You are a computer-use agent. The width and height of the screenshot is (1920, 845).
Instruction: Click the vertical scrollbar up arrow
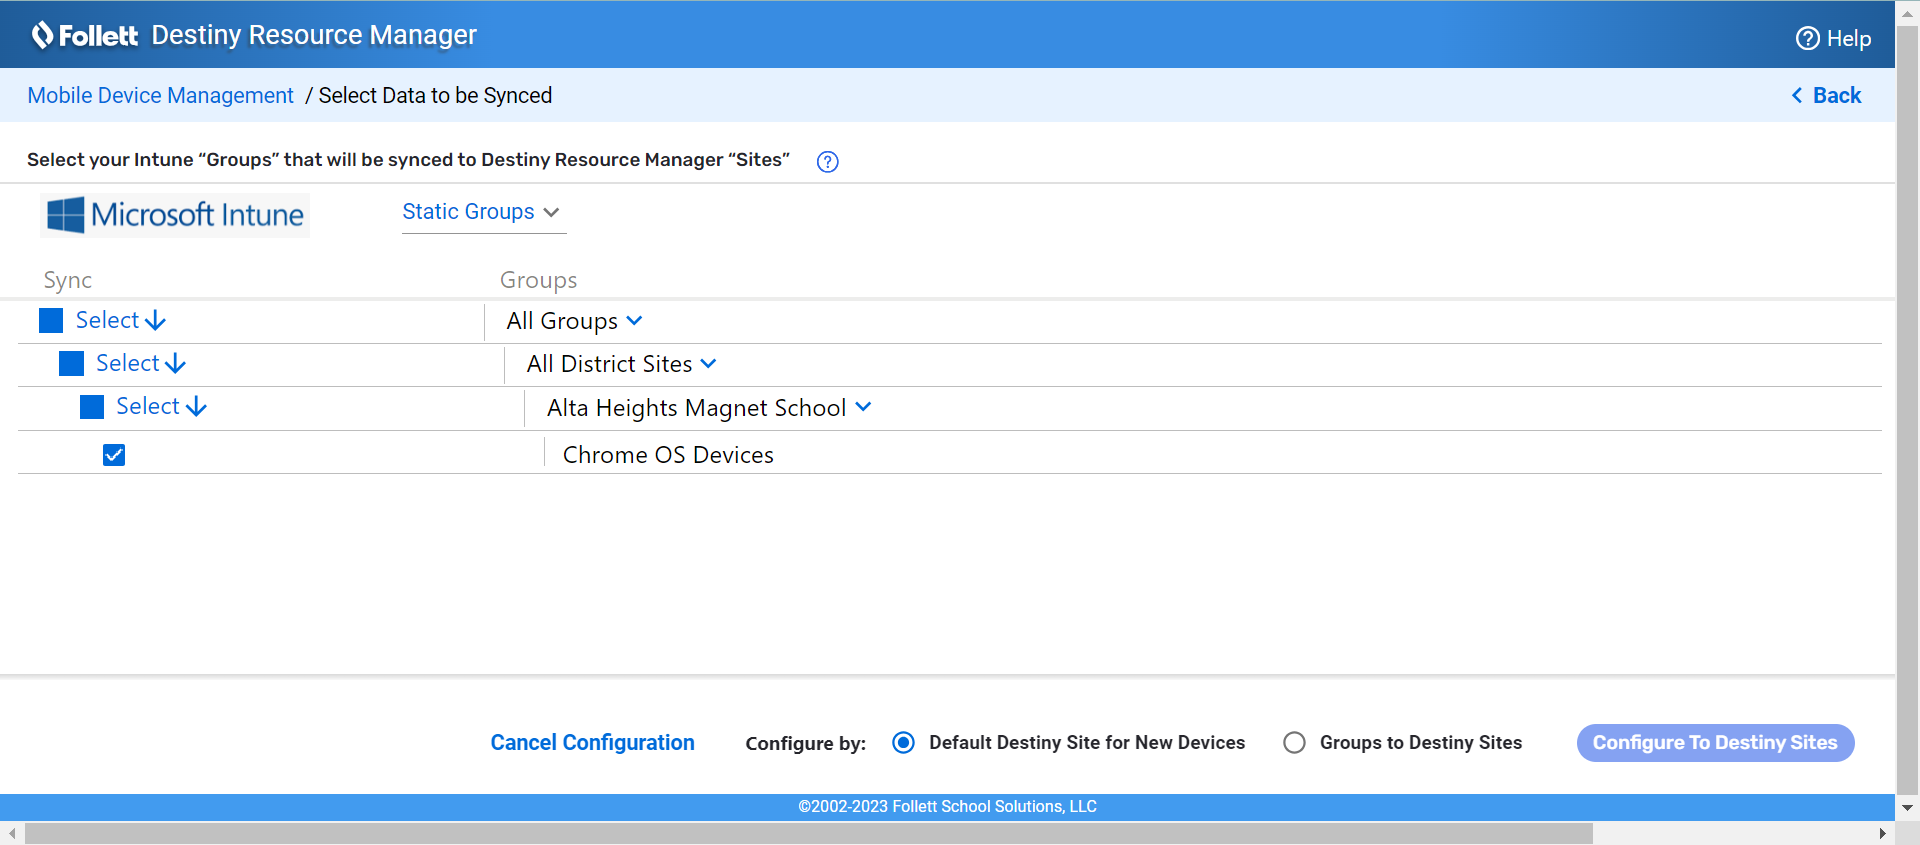(x=1907, y=14)
